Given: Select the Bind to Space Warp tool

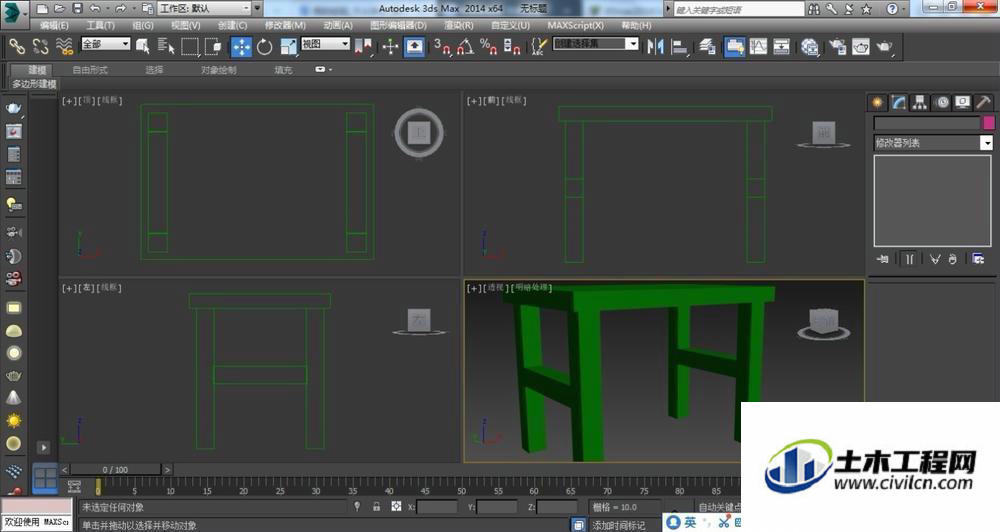Looking at the screenshot, I should click(64, 46).
